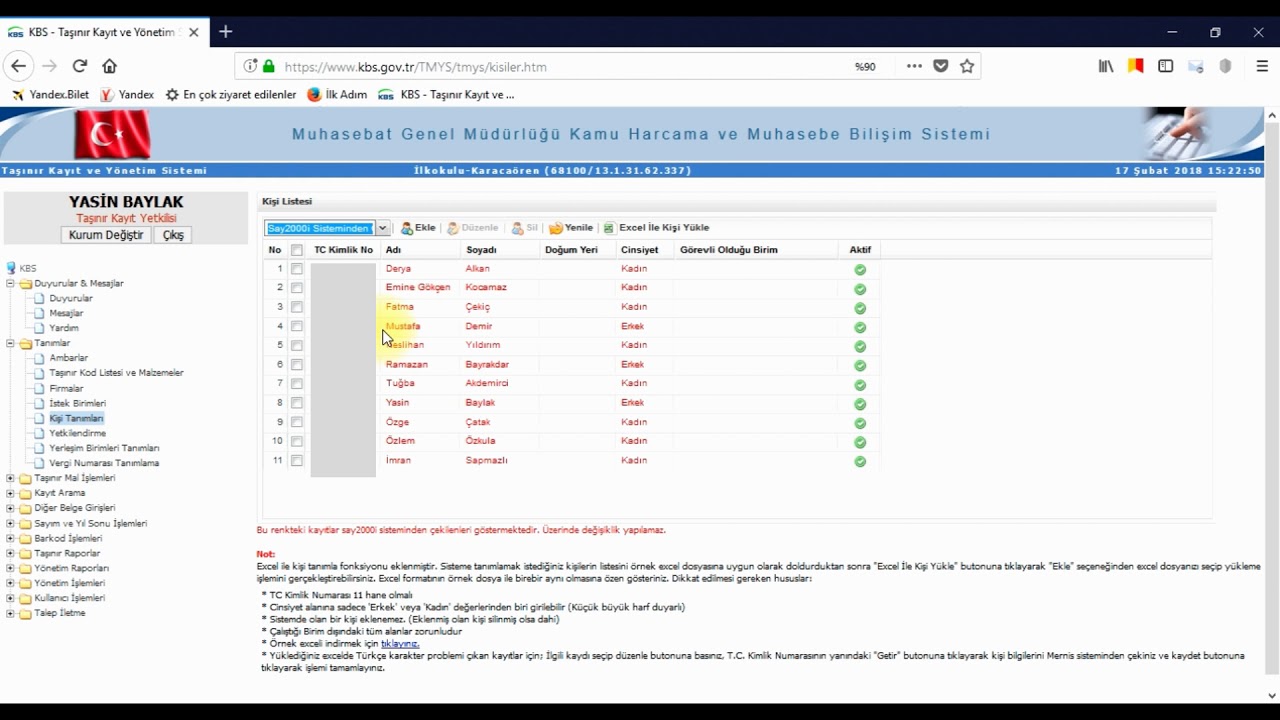1280x720 pixels.
Task: Click the %90 zoom level indicator
Action: coord(865,67)
